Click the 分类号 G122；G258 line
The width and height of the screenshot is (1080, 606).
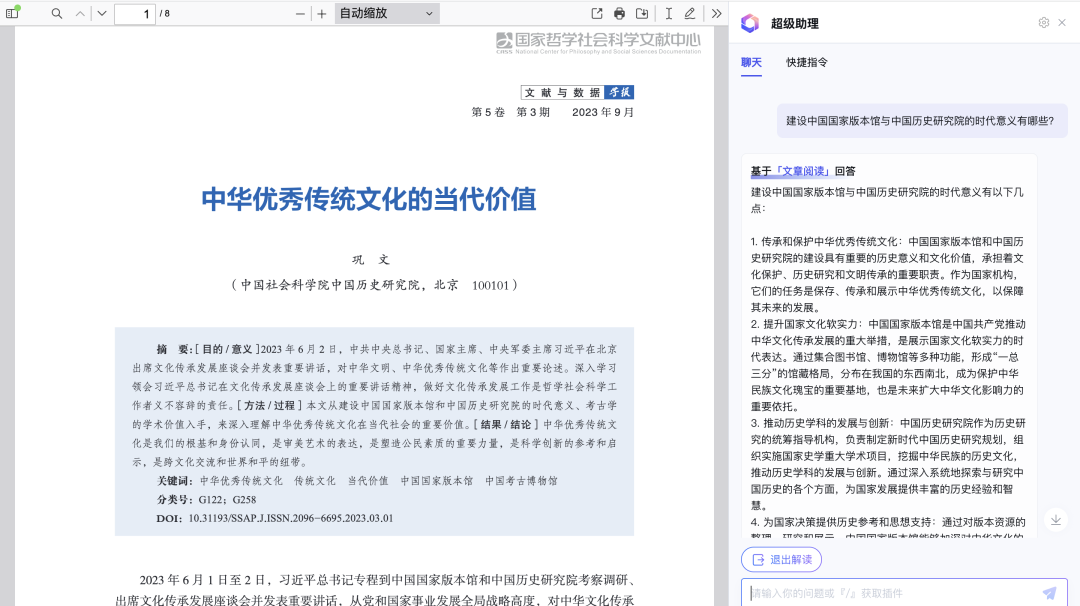pos(207,500)
